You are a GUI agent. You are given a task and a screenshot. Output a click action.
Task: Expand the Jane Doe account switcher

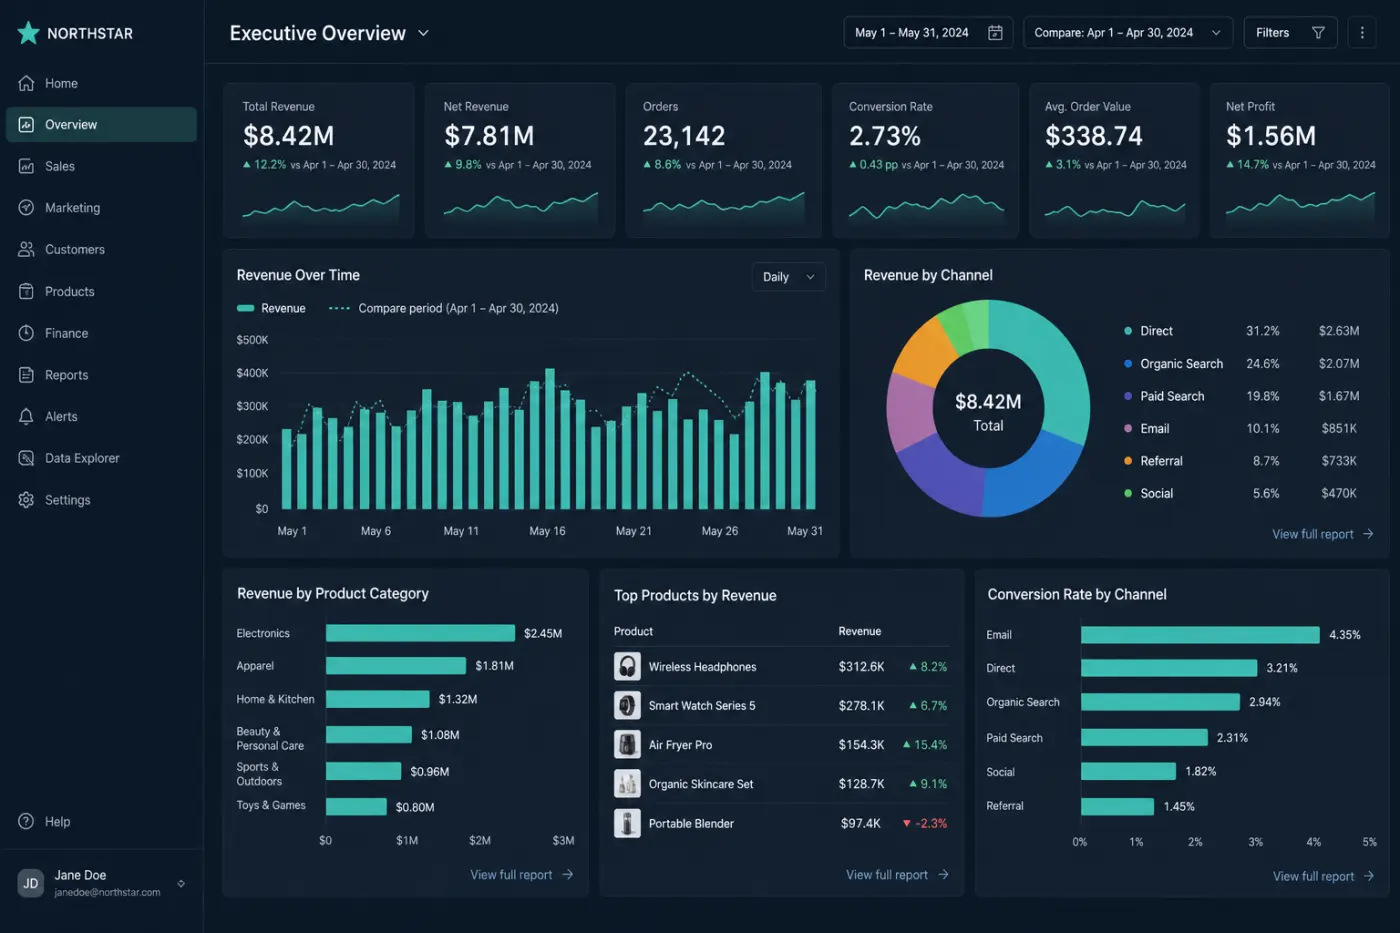click(x=181, y=883)
